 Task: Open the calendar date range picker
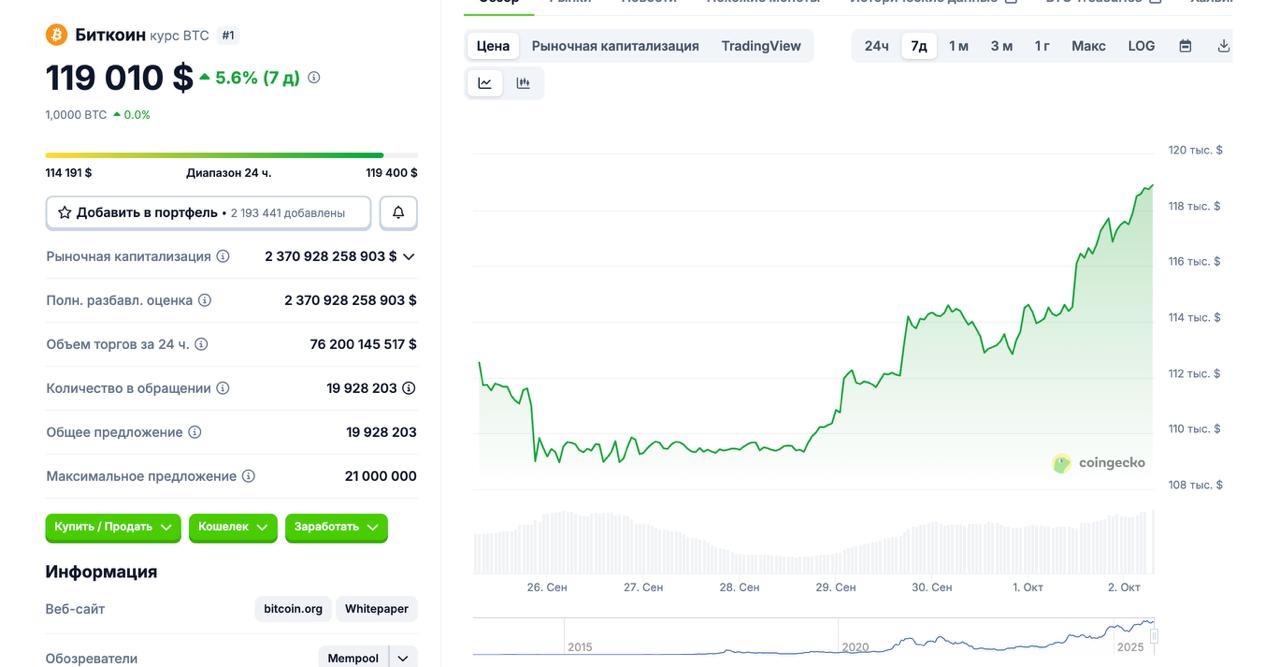point(1185,46)
